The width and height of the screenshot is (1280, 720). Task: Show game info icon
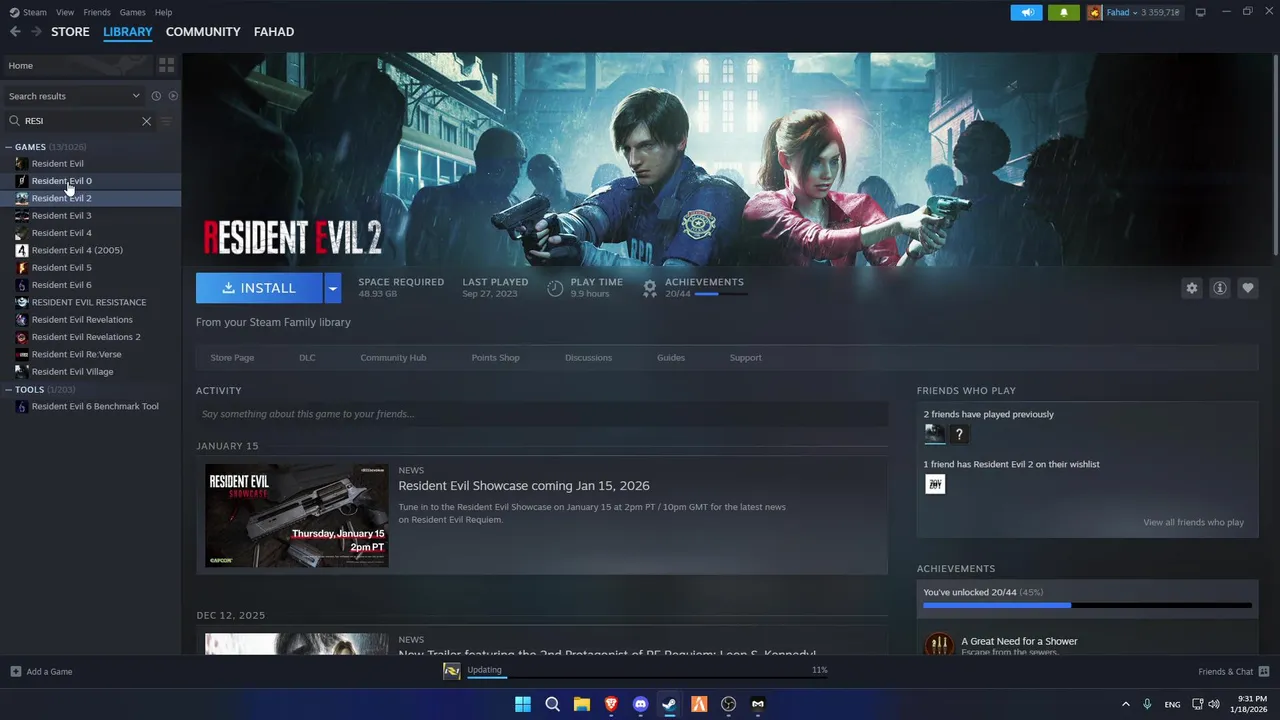(1220, 288)
